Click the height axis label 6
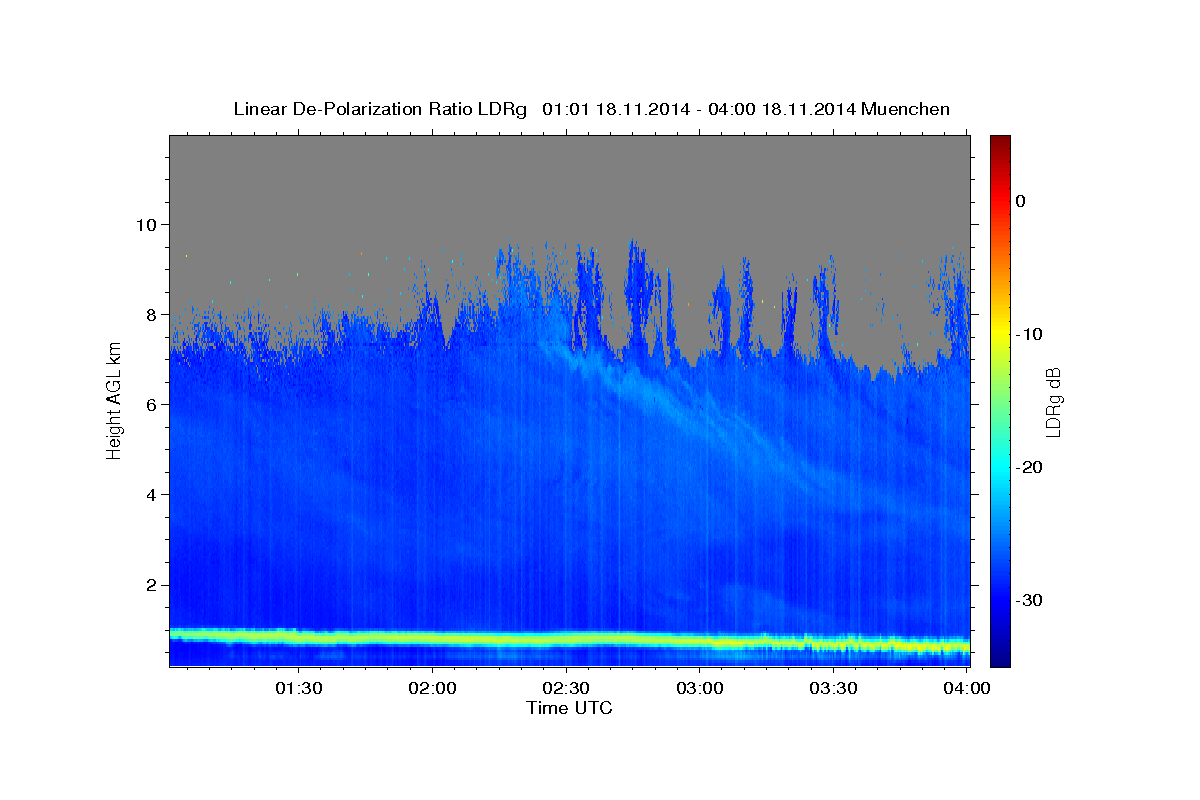Image resolution: width=1200 pixels, height=800 pixels. pyautogui.click(x=154, y=404)
